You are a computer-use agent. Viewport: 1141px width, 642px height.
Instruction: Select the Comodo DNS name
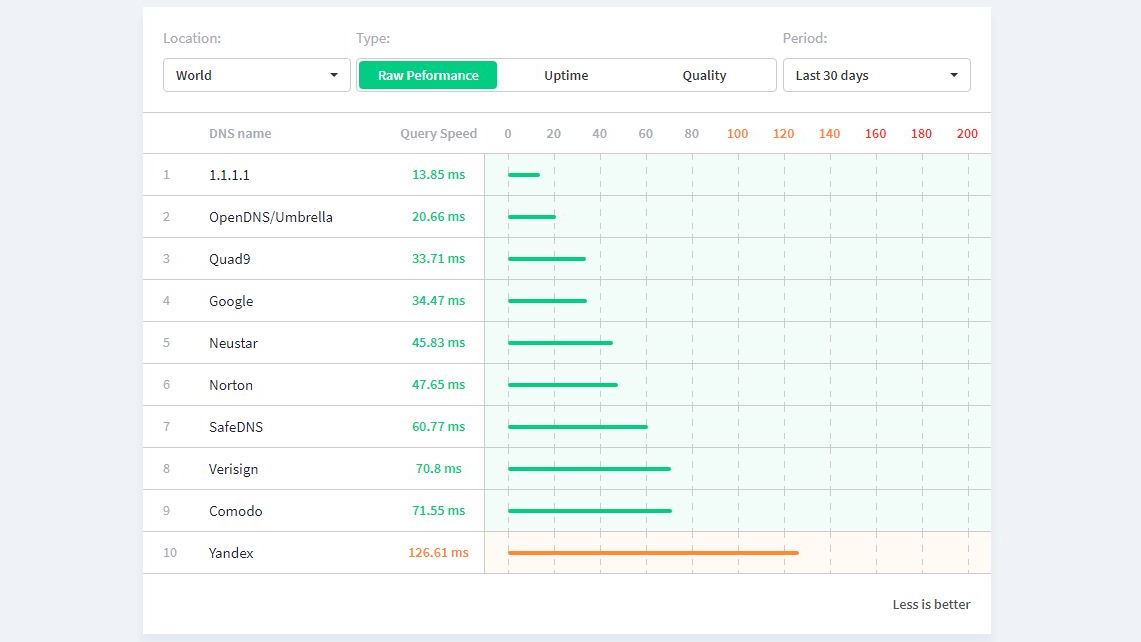[236, 511]
